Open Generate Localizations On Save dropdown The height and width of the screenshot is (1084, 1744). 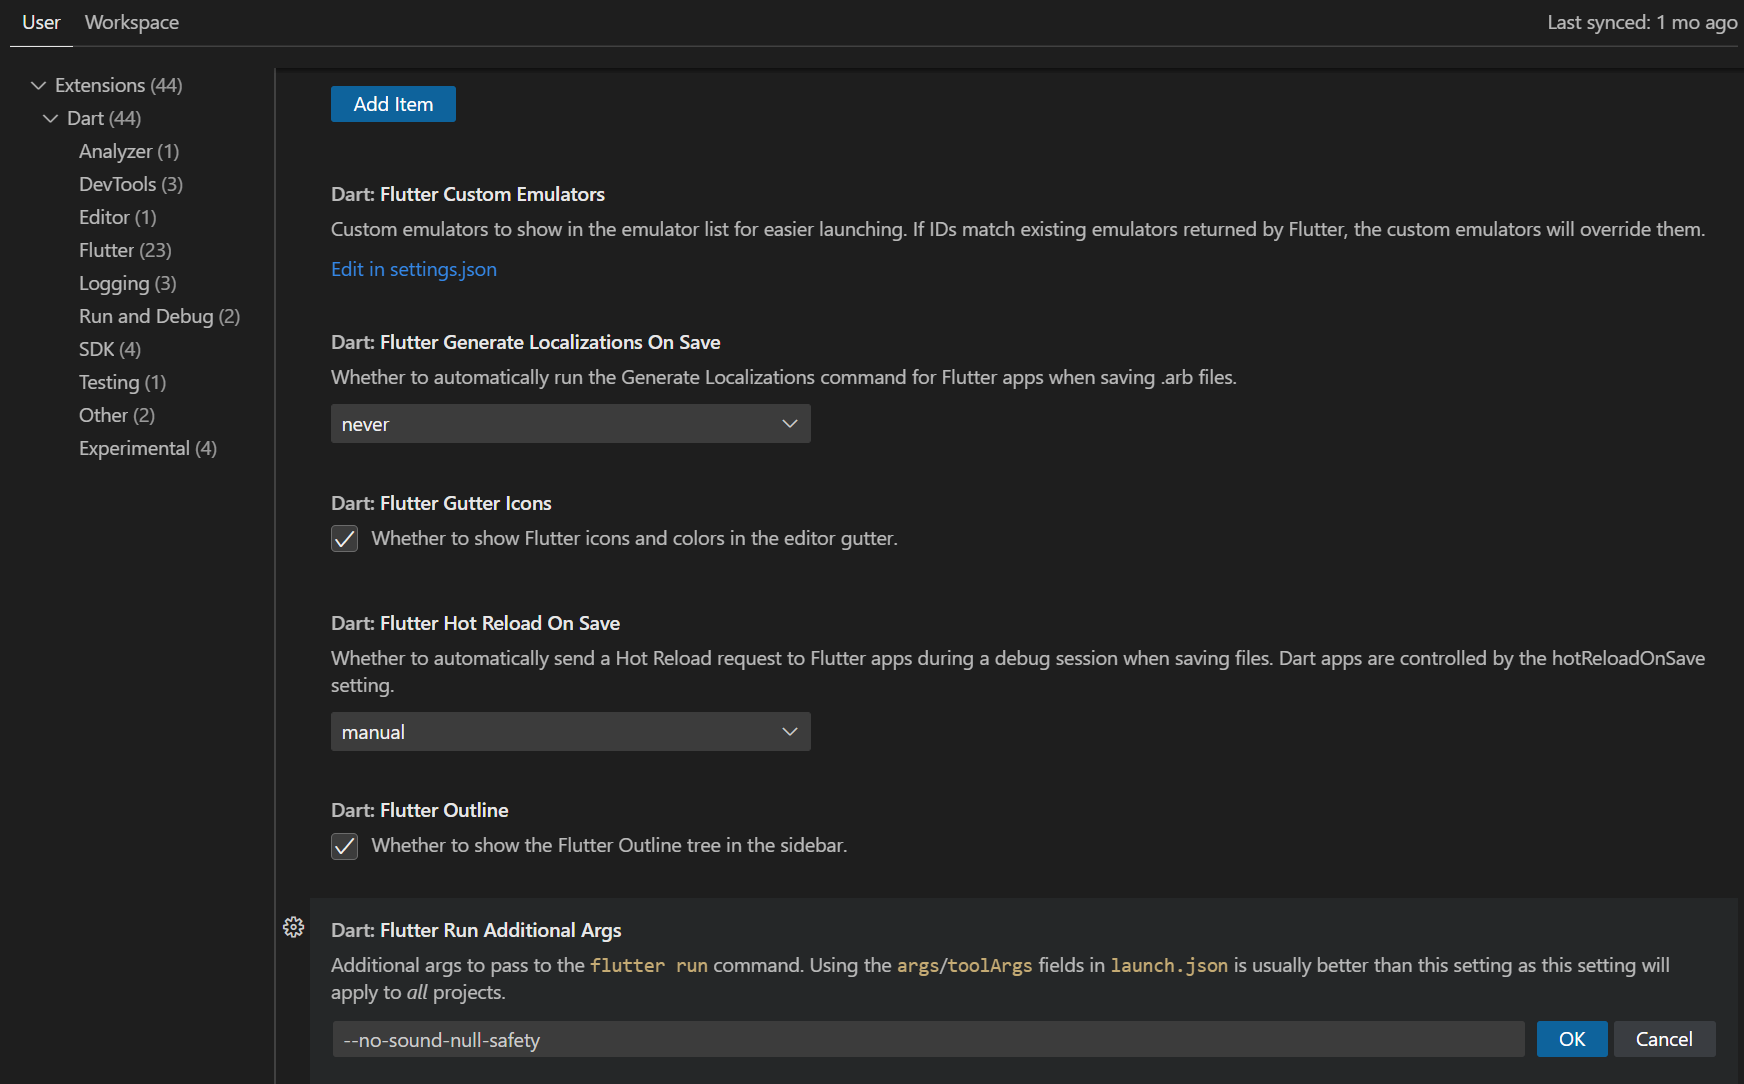coord(570,424)
